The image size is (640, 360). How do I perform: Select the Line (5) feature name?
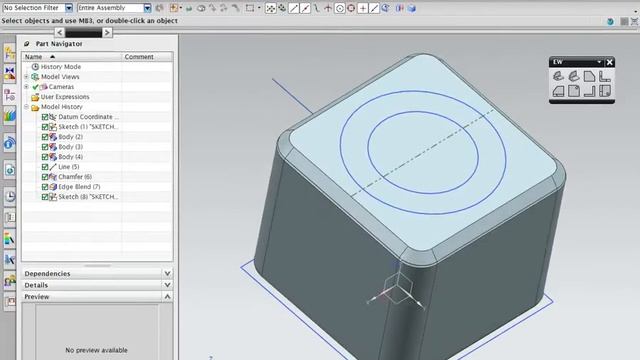tap(69, 167)
